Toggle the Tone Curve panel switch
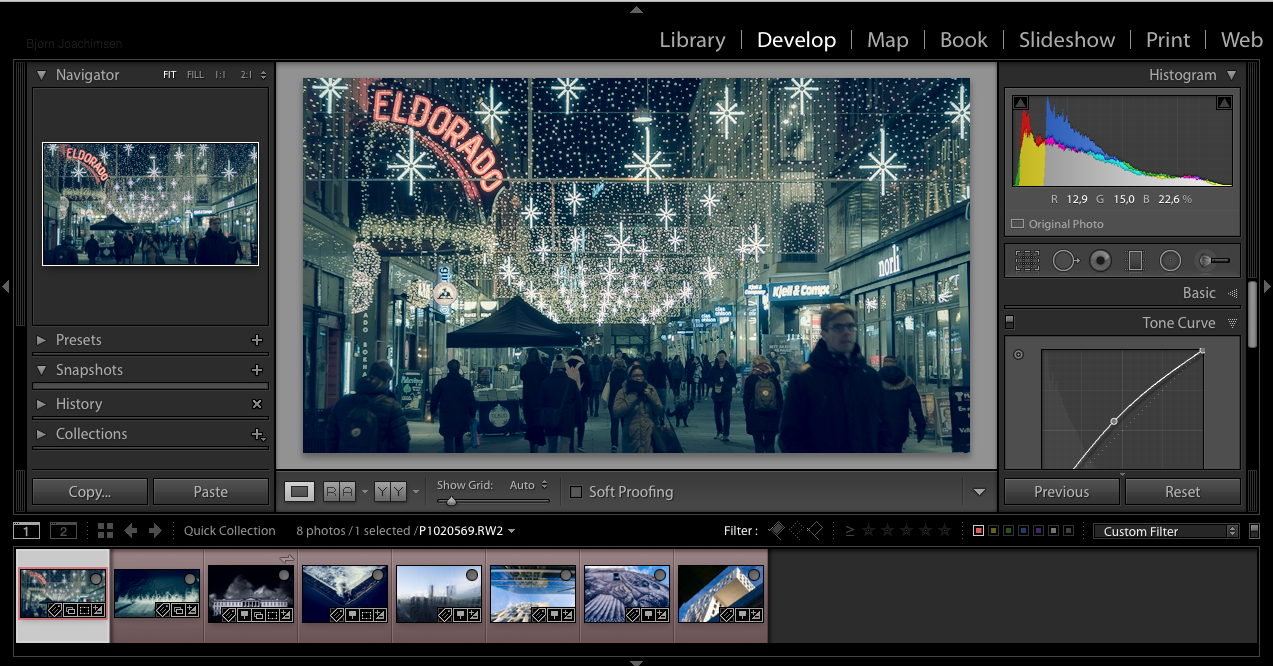The width and height of the screenshot is (1273, 666). point(1010,322)
